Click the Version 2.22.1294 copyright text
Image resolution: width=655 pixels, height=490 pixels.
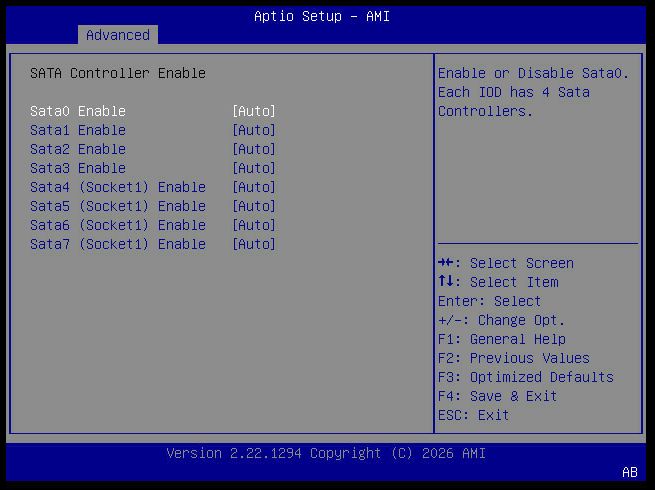point(326,453)
